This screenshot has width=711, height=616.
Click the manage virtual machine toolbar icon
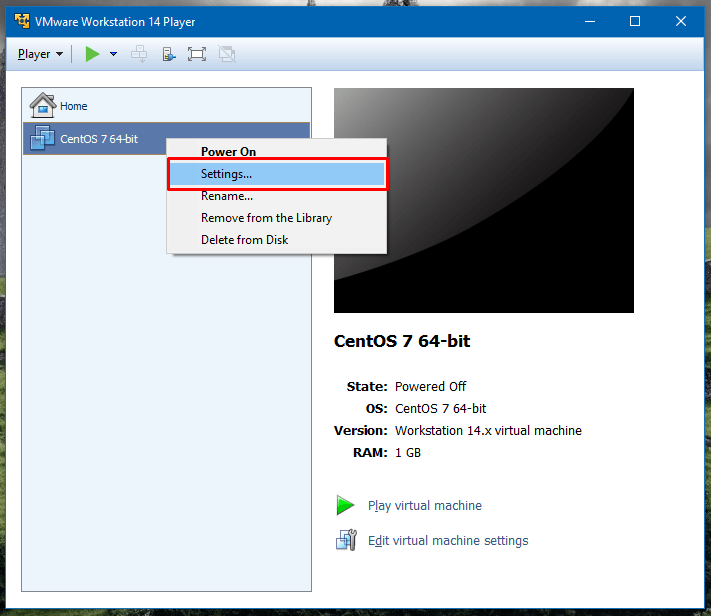(x=168, y=54)
